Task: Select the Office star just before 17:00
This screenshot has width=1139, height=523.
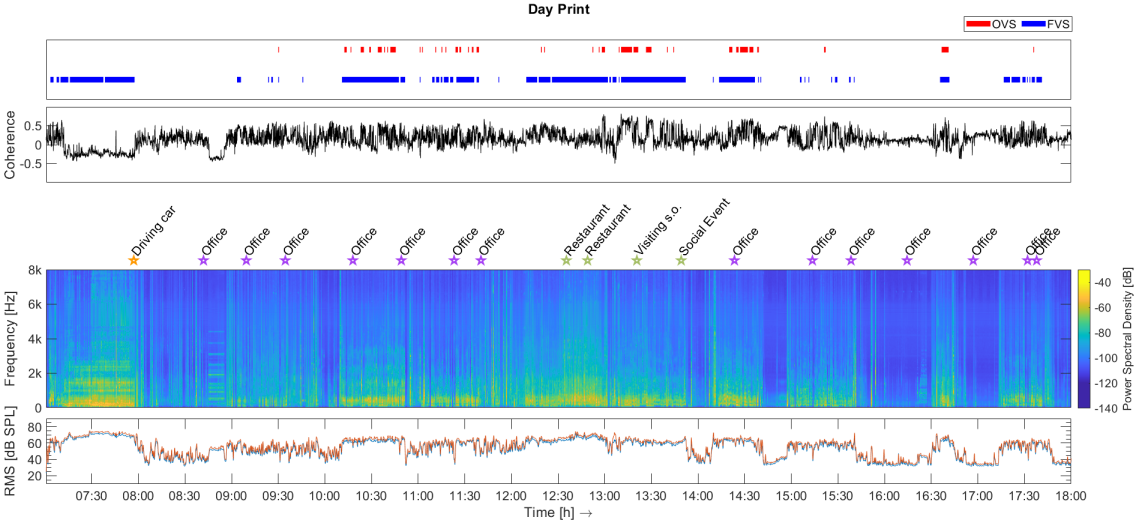Action: click(973, 260)
